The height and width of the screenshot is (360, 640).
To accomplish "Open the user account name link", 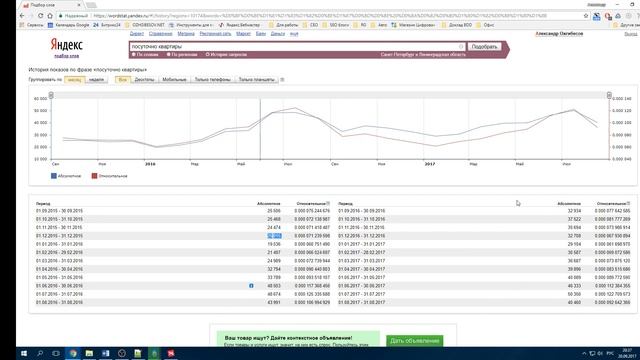I will tap(559, 33).
